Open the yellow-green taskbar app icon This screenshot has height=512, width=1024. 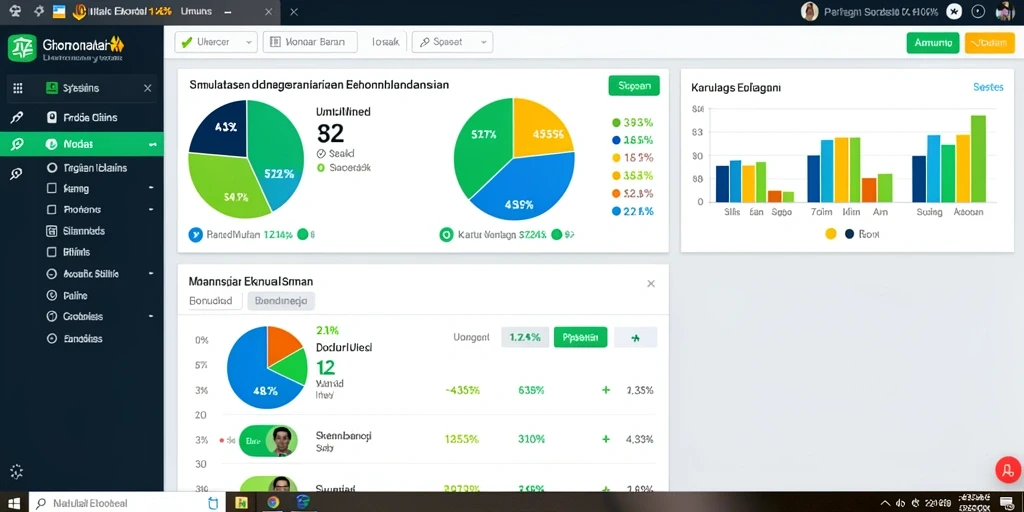click(x=242, y=503)
